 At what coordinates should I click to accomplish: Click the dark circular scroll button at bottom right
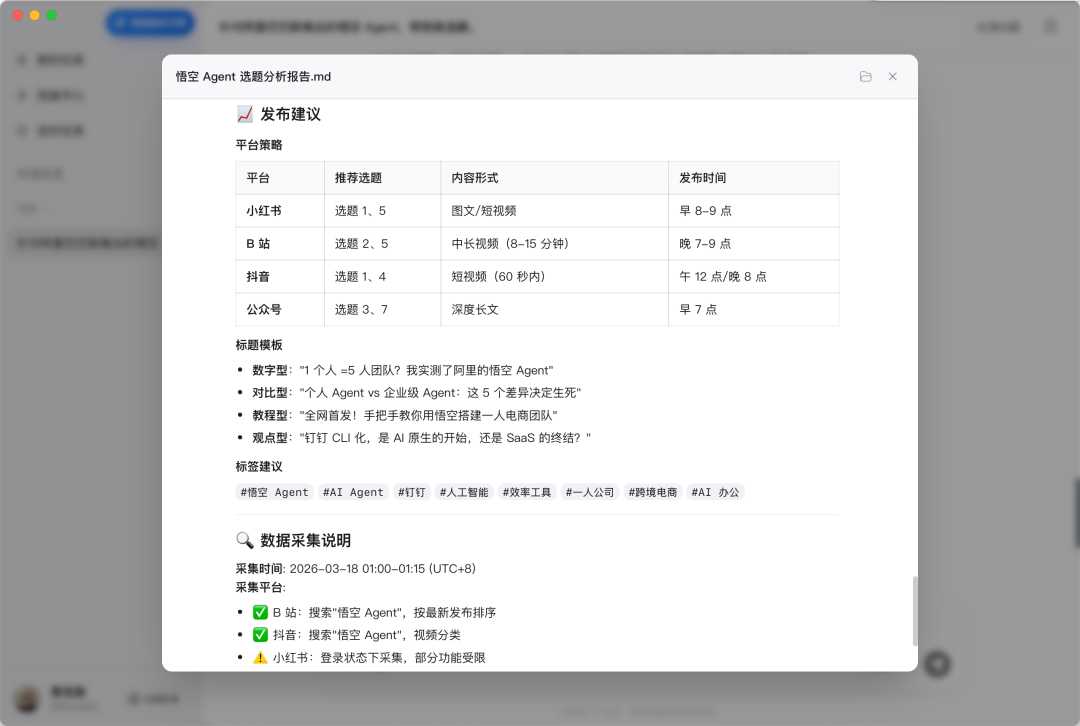pyautogui.click(x=938, y=663)
